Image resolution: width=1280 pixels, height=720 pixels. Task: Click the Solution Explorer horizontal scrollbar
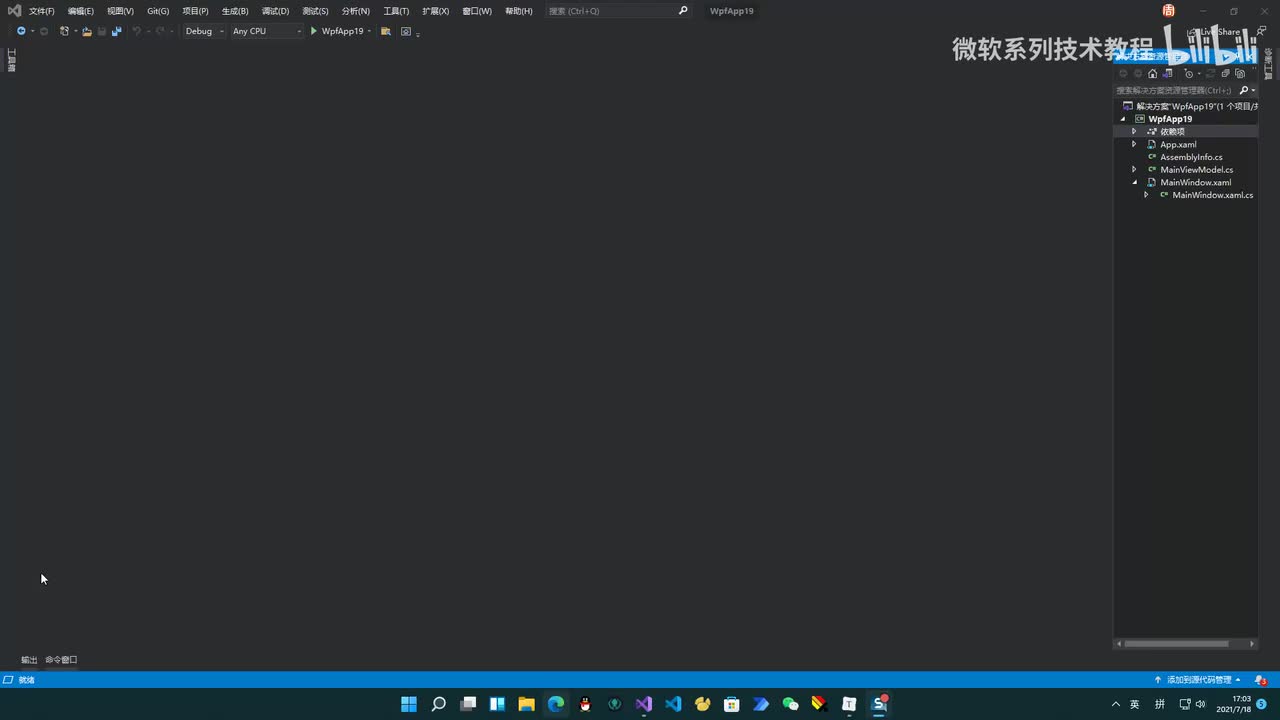[1177, 644]
